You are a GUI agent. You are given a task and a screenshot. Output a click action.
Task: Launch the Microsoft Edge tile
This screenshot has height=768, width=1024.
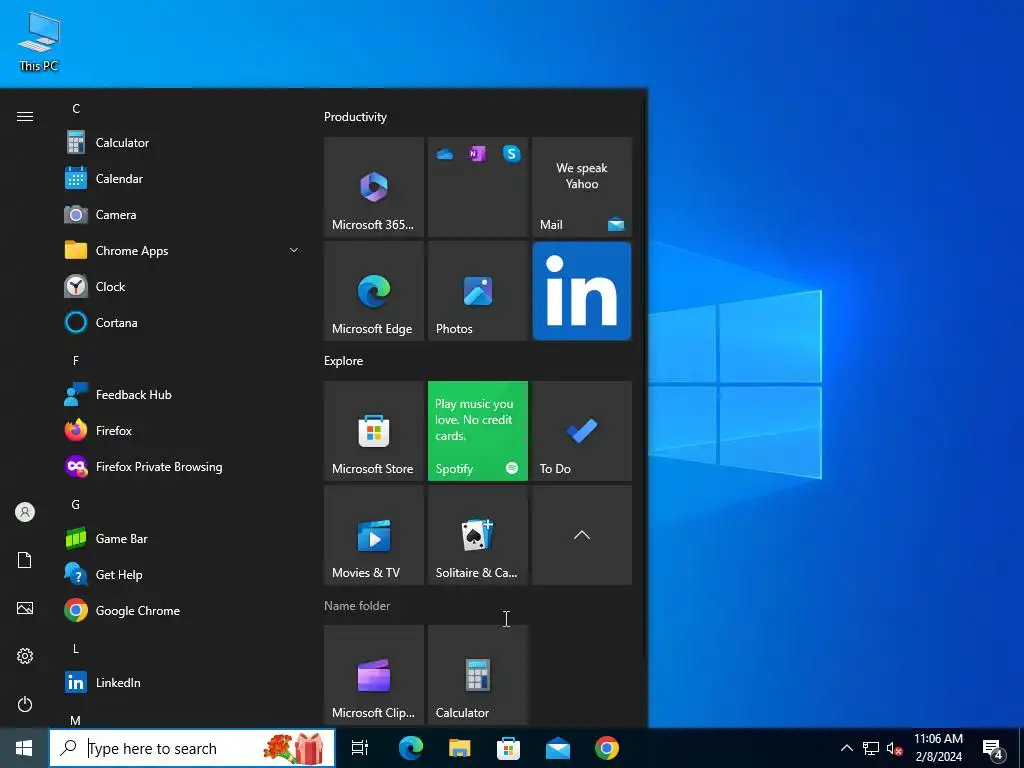coord(374,291)
